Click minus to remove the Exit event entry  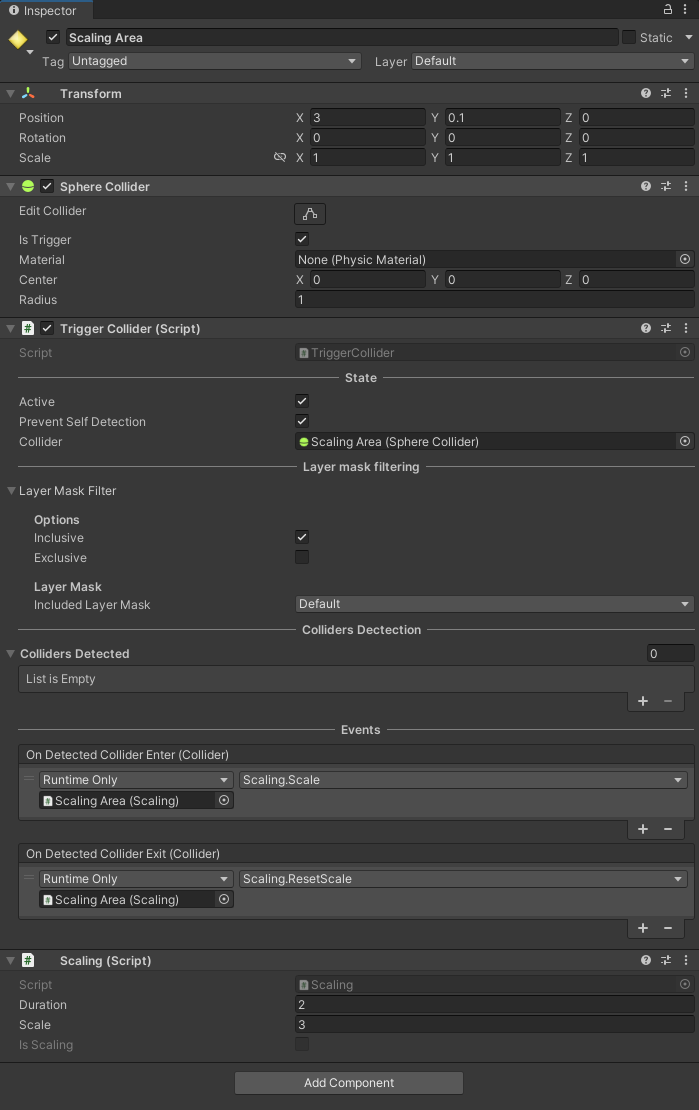[x=666, y=928]
